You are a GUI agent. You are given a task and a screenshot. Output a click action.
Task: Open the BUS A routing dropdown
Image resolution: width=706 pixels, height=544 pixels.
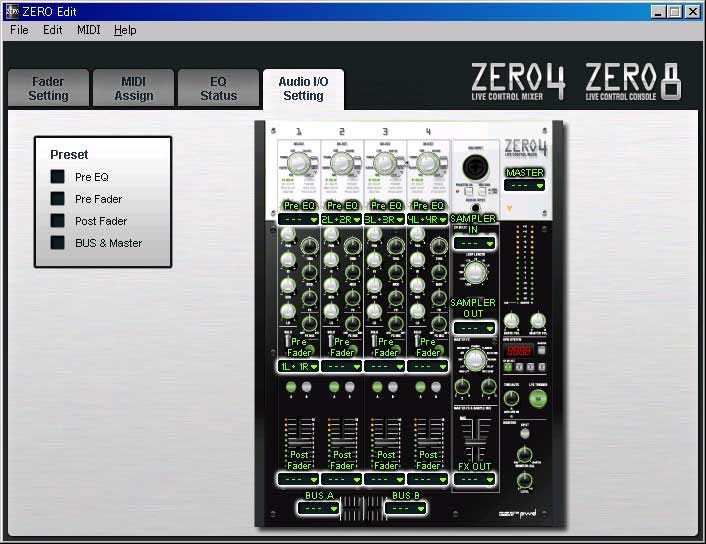pyautogui.click(x=320, y=508)
